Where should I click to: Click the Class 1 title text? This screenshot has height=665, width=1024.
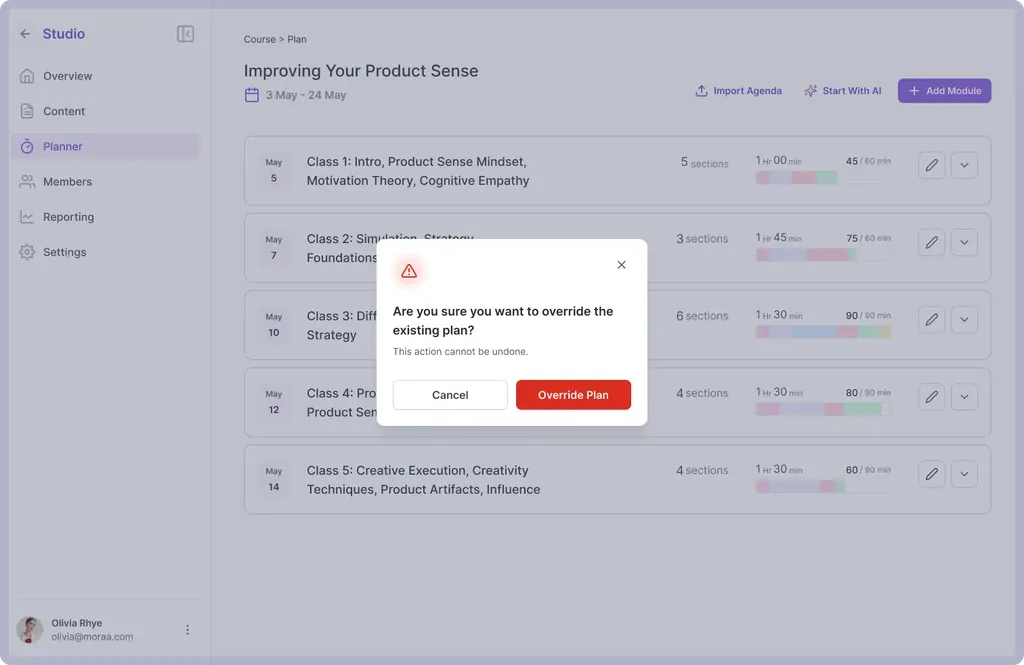point(418,171)
